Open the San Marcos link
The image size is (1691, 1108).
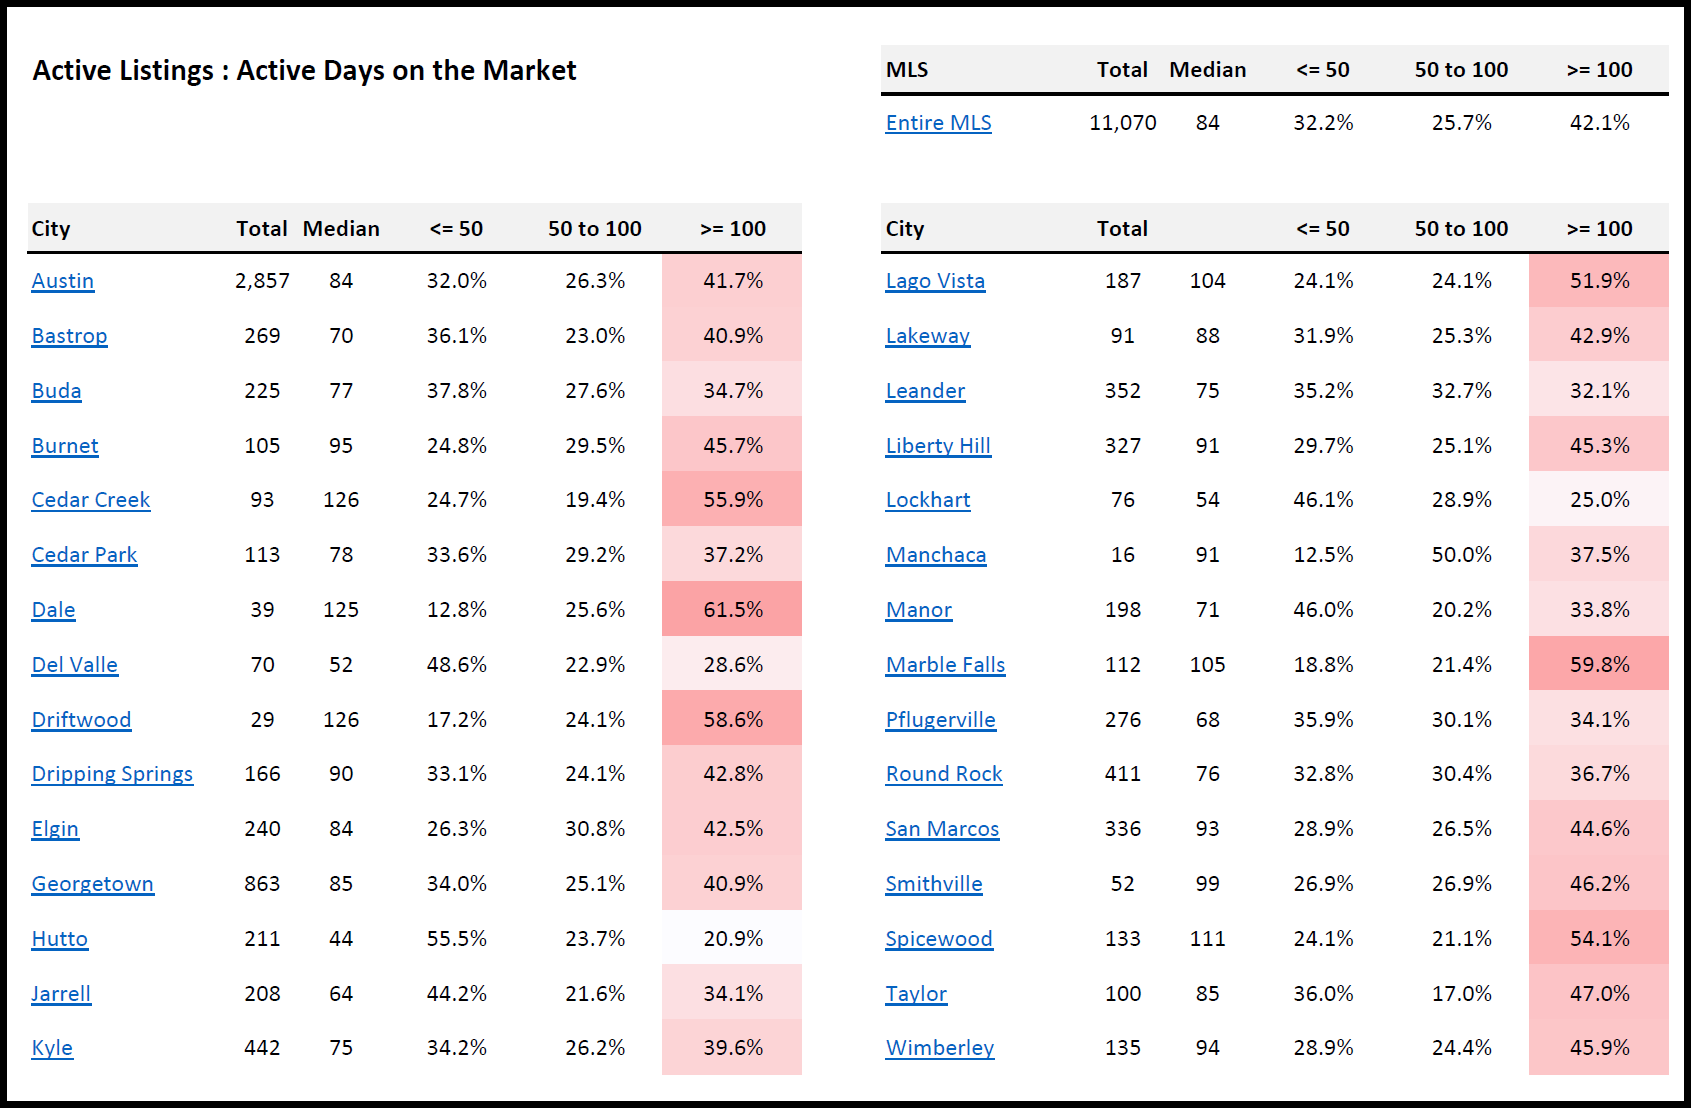[x=942, y=829]
